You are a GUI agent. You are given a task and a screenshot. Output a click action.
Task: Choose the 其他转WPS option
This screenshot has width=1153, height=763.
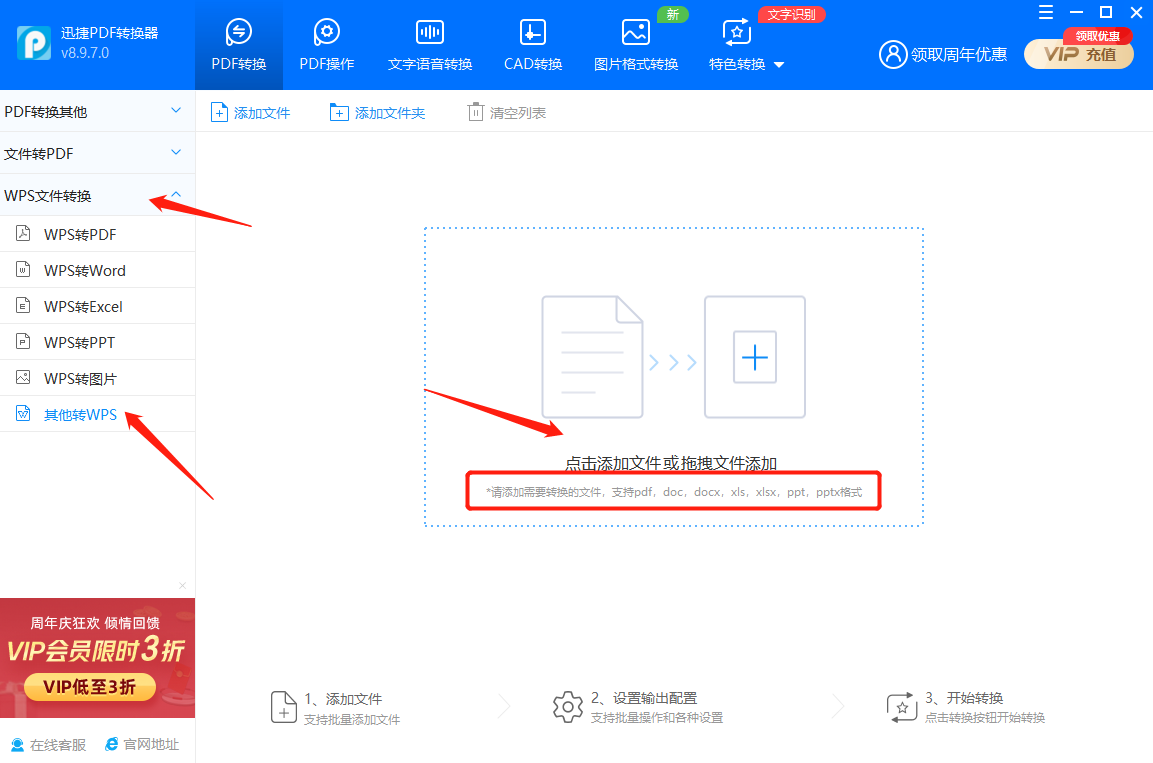coord(80,415)
